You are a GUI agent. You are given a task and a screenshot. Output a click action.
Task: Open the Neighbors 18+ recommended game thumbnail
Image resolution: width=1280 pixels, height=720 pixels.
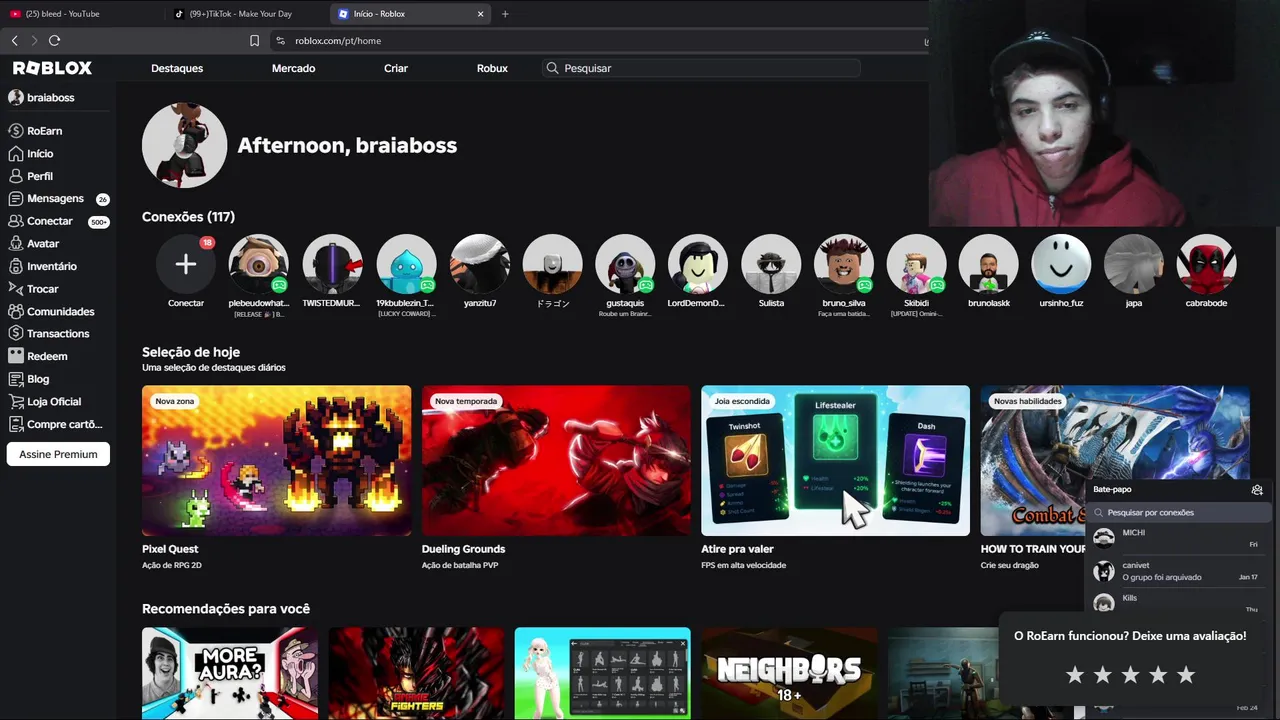pyautogui.click(x=789, y=673)
